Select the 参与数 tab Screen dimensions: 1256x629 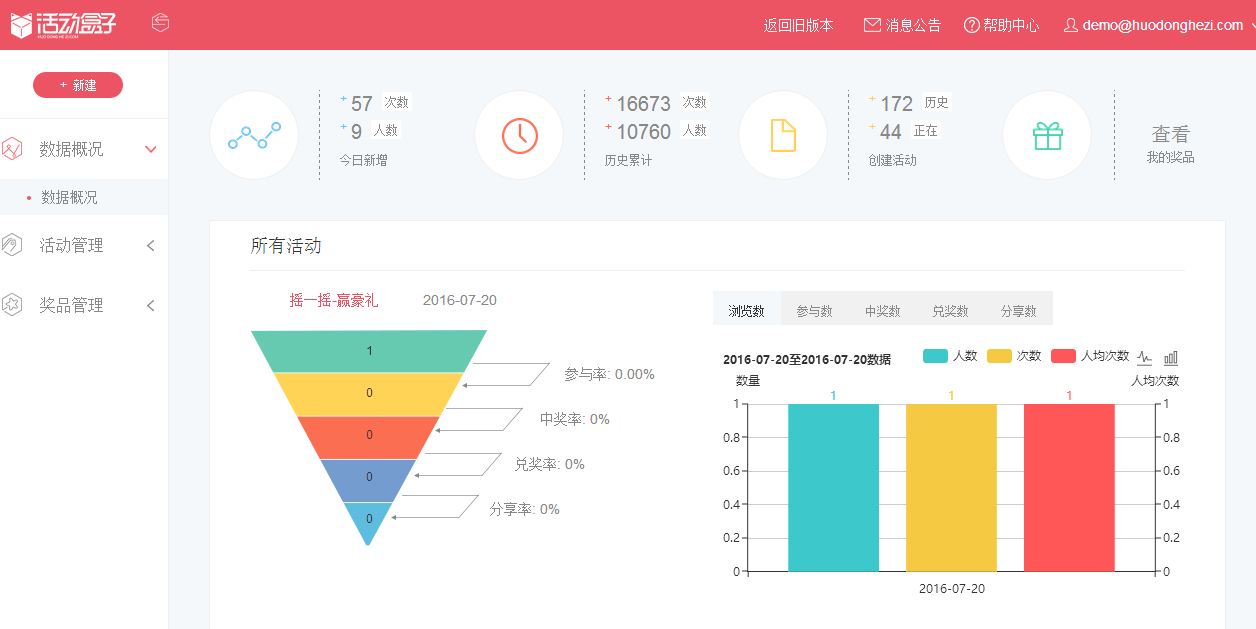click(x=815, y=309)
